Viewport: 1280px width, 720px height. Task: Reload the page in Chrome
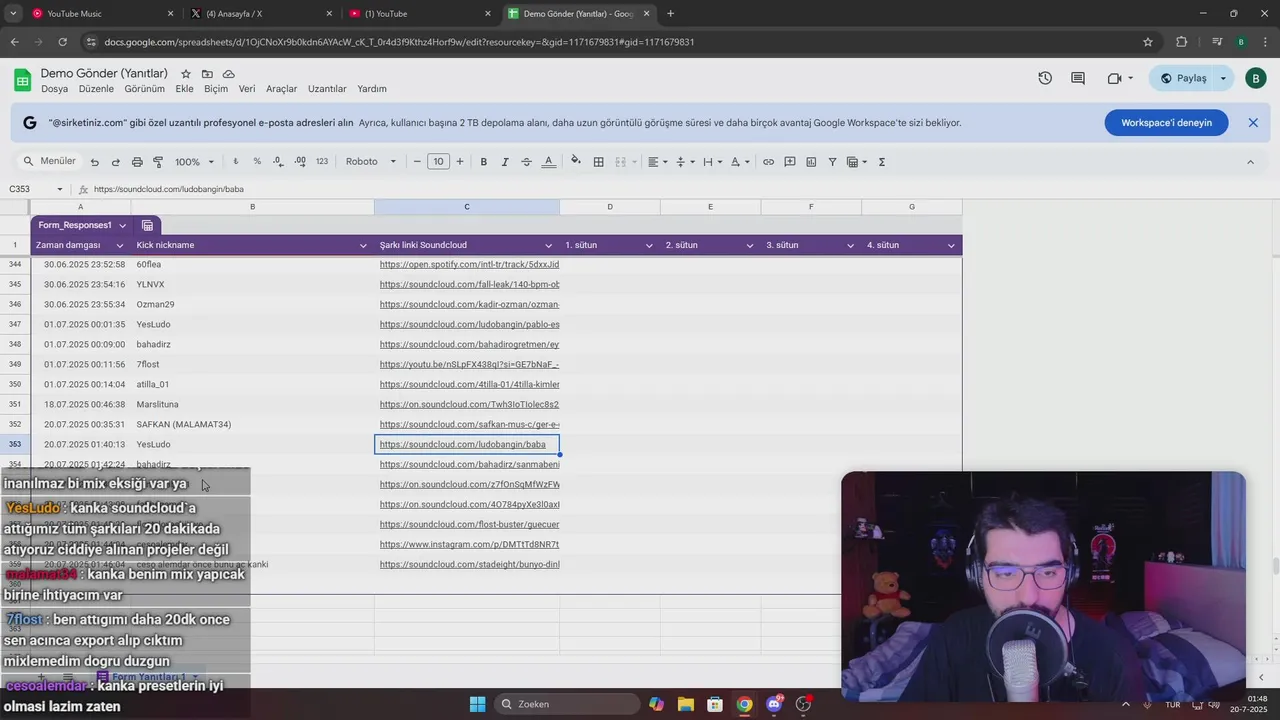(x=62, y=42)
